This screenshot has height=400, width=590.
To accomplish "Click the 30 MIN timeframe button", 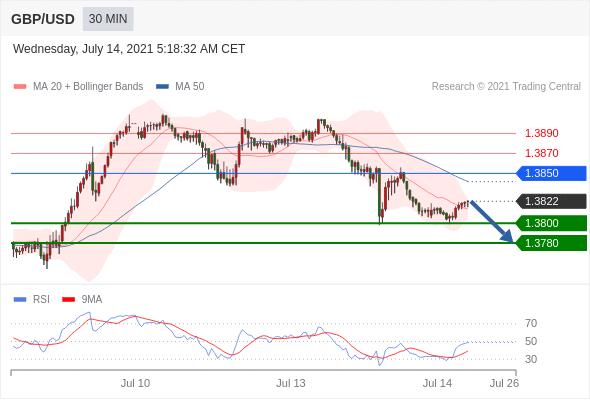I will pyautogui.click(x=108, y=19).
